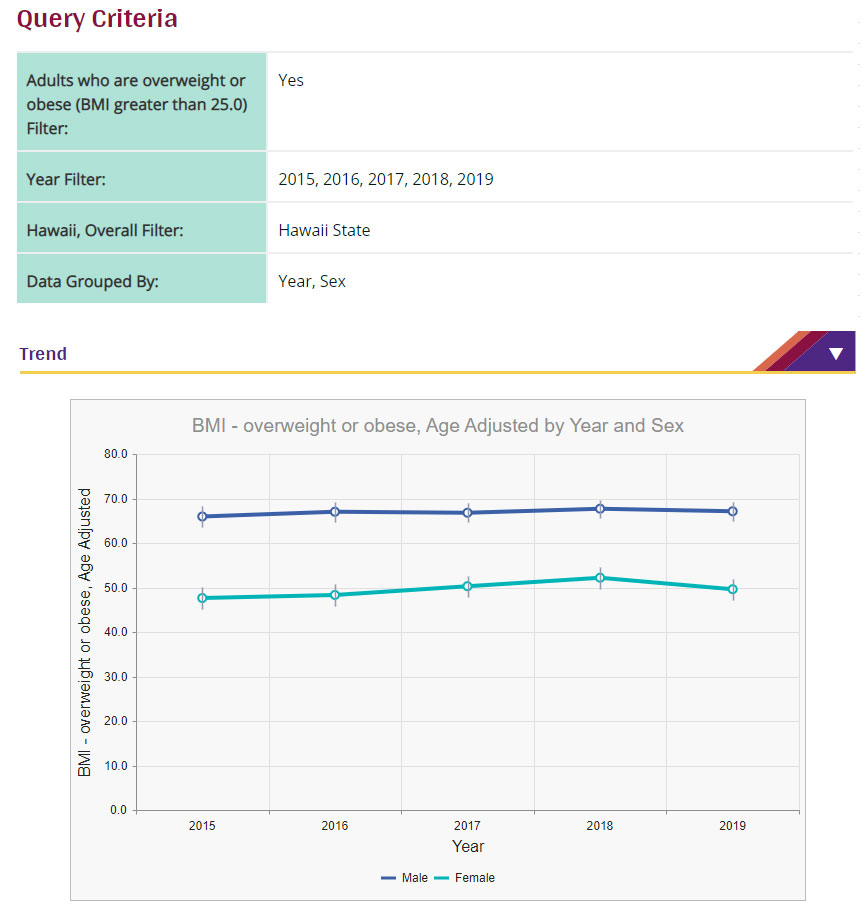862x914 pixels.
Task: Click the 2016 Male data point marker
Action: click(335, 510)
